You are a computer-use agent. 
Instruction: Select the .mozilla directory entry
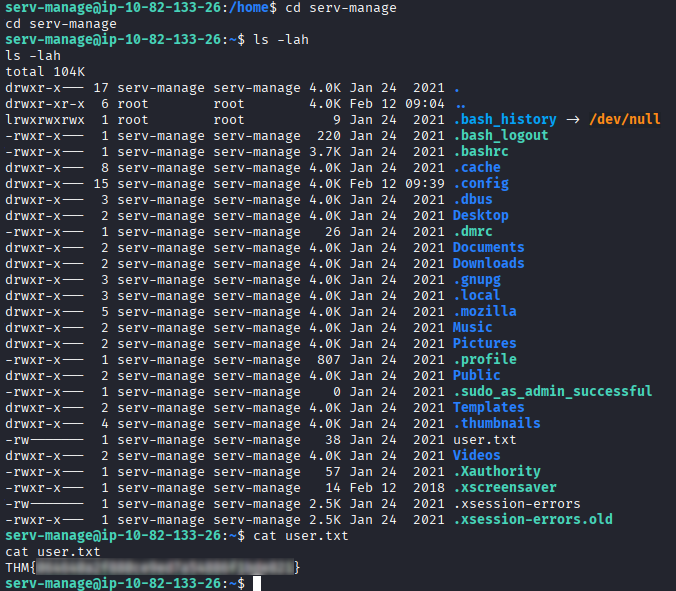pos(484,311)
